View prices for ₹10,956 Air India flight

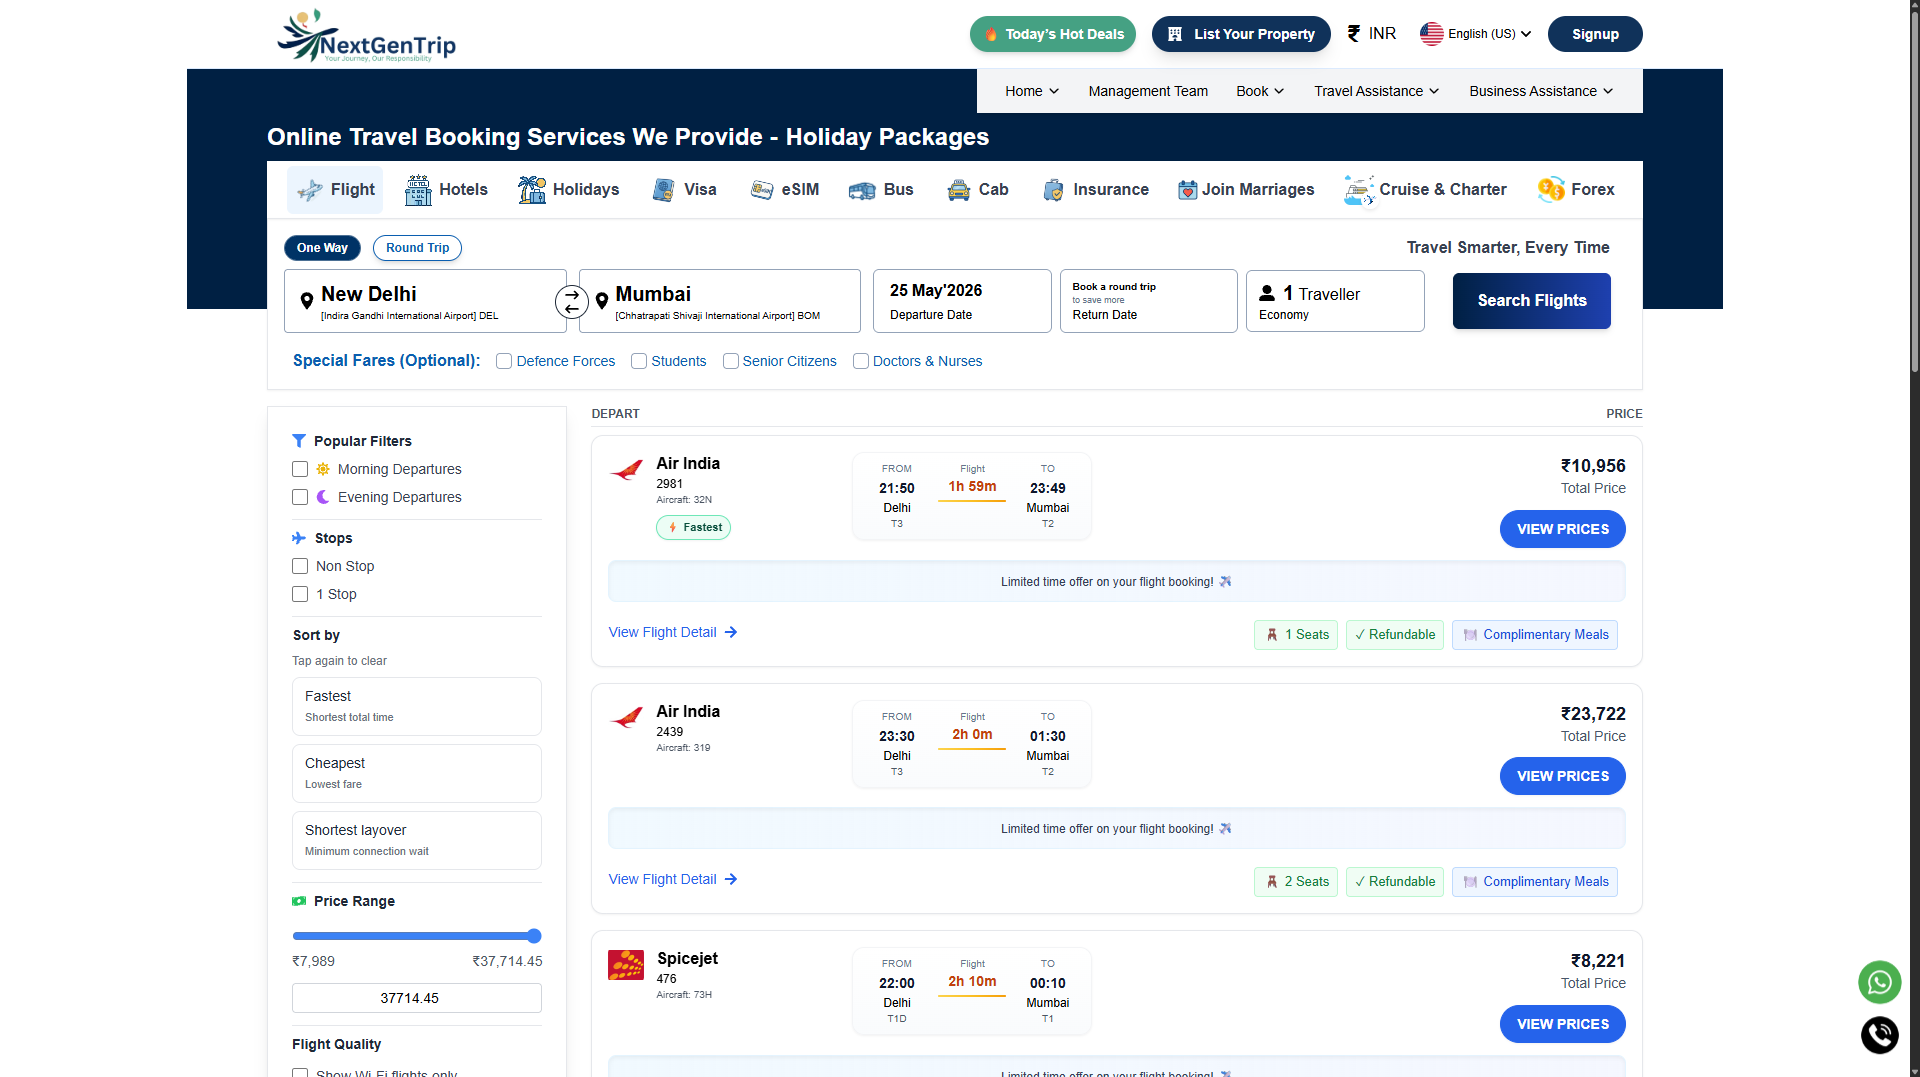1563,529
